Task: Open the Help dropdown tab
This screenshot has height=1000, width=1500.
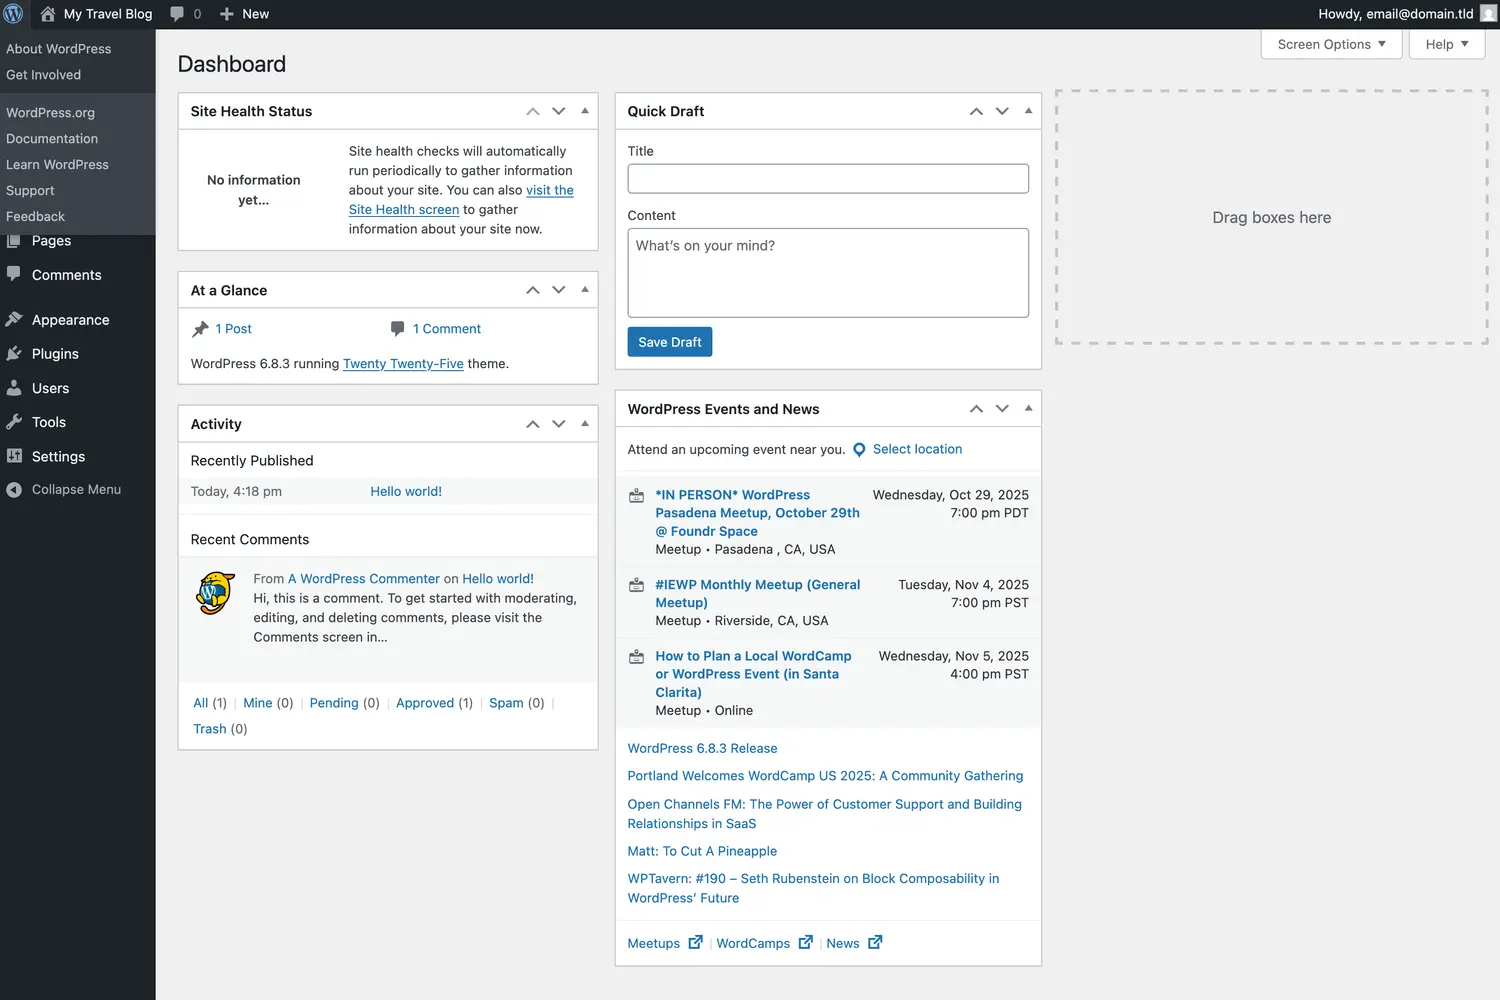Action: tap(1447, 44)
